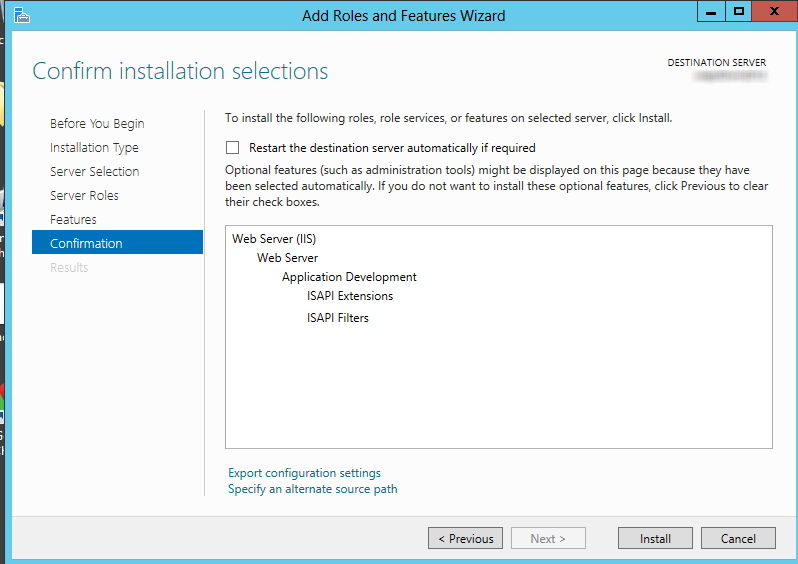Image resolution: width=798 pixels, height=564 pixels.
Task: Go to Before You Begin step
Action: pos(97,124)
